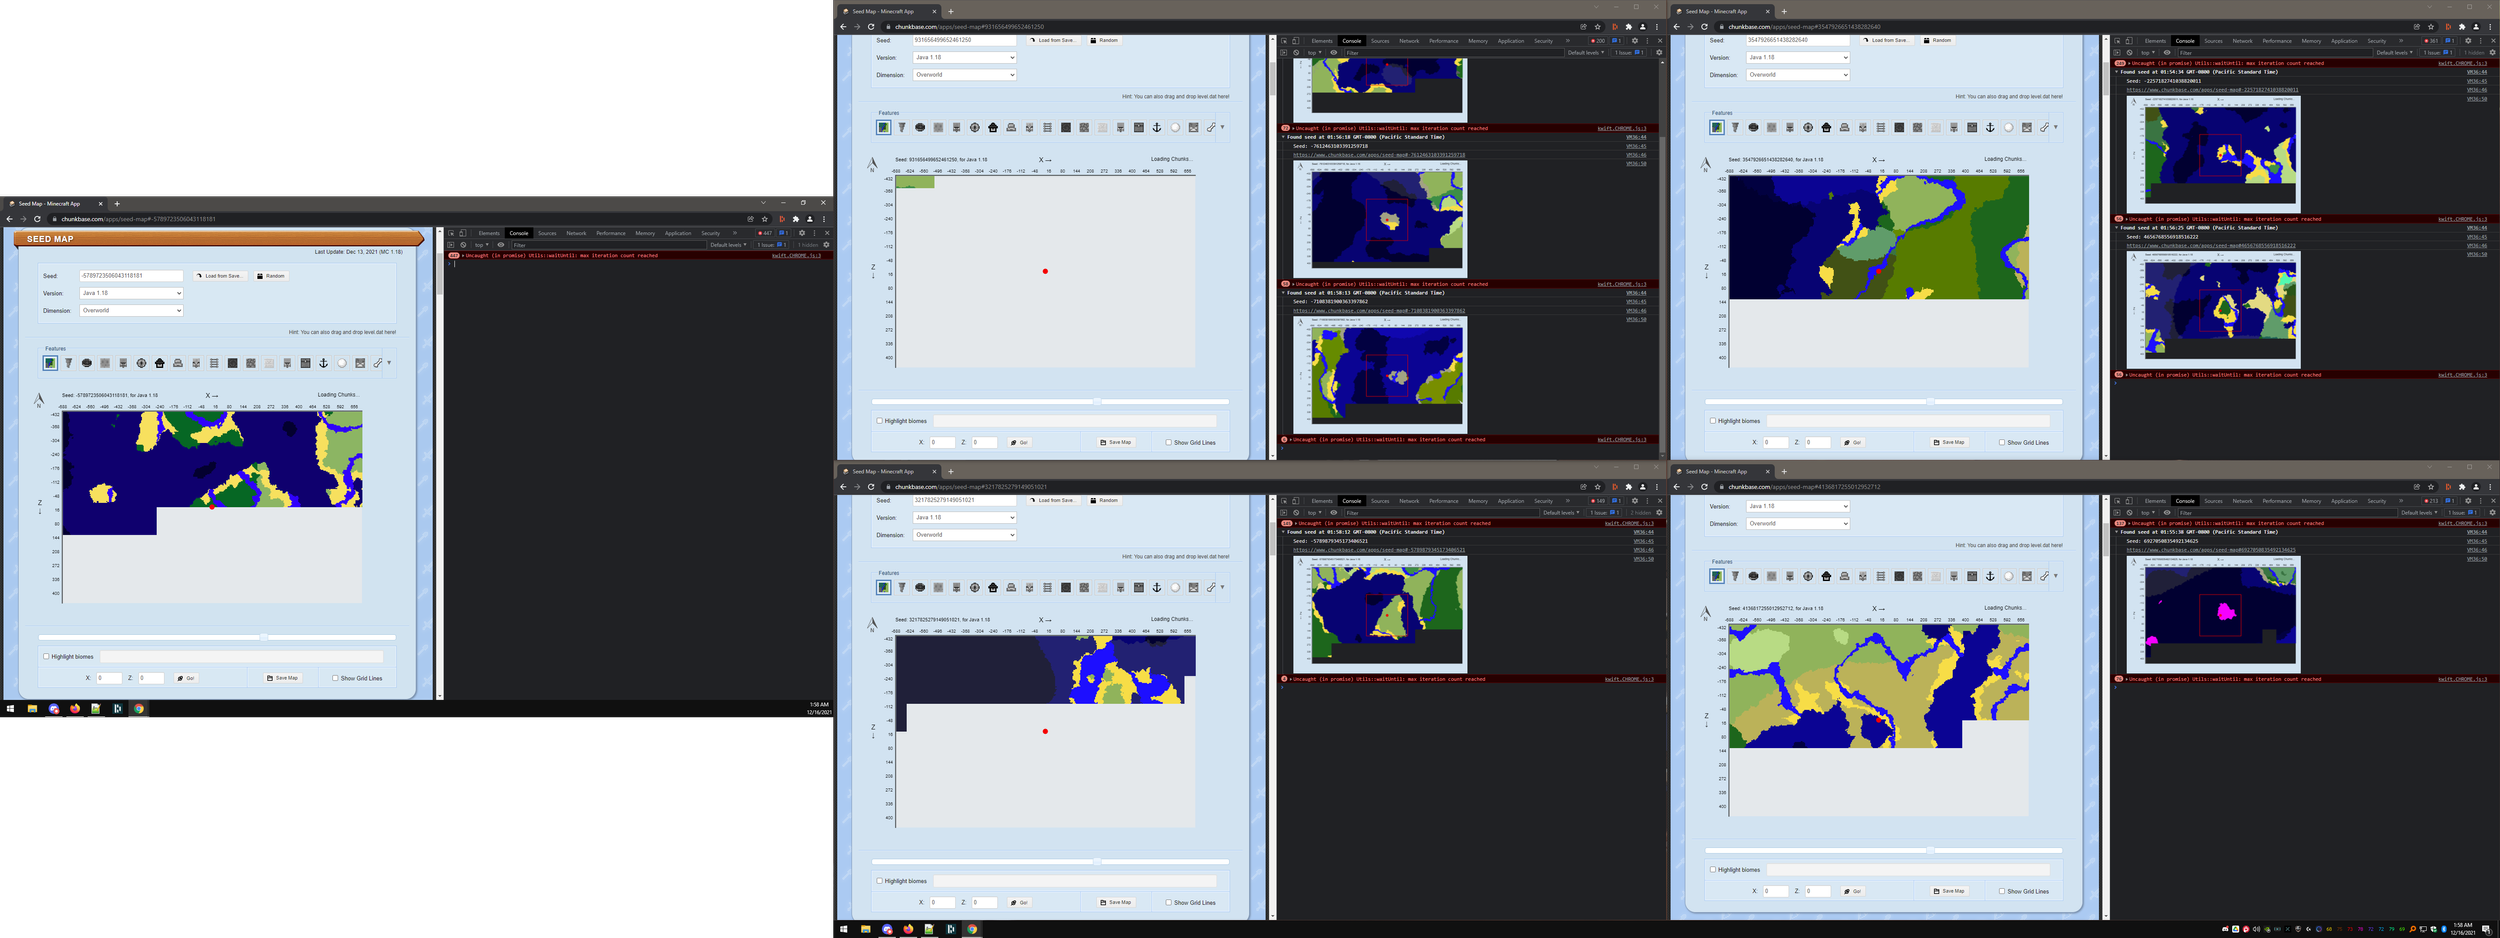The height and width of the screenshot is (938, 2500).
Task: Enable Highlight biomes in seed 9316 window
Action: coord(880,421)
